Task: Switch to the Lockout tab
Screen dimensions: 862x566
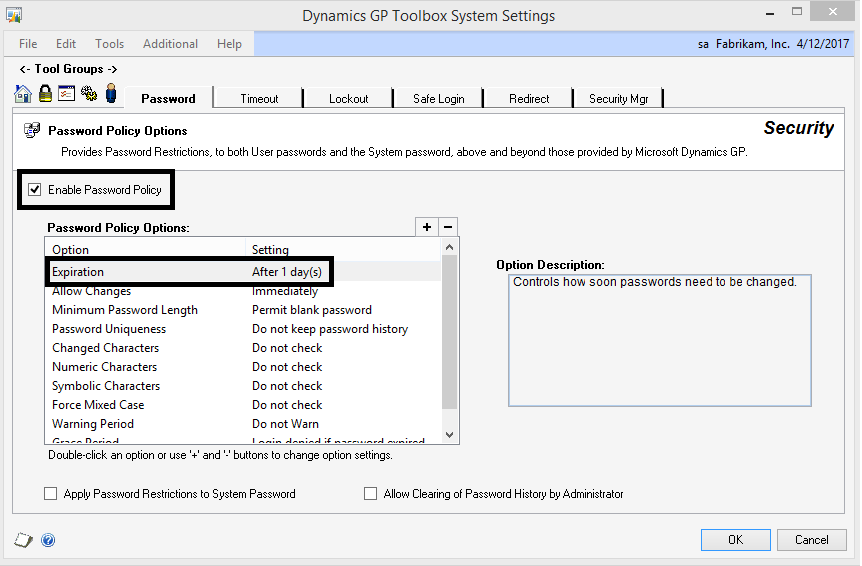Action: [349, 98]
